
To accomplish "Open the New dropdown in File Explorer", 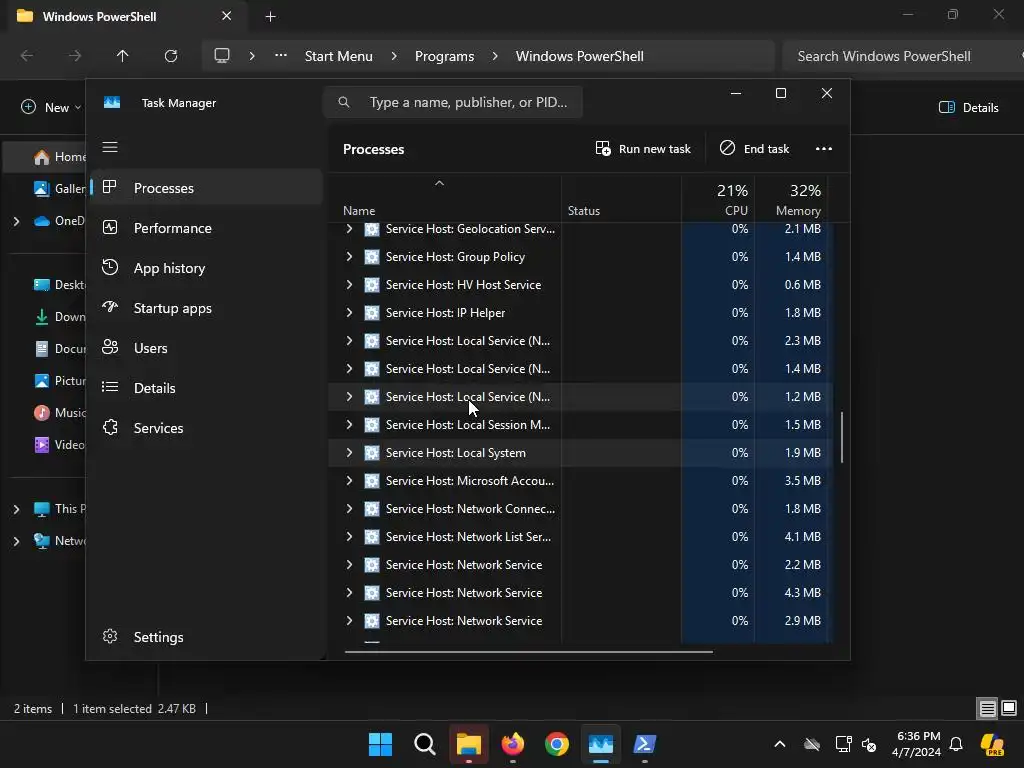I will point(51,107).
